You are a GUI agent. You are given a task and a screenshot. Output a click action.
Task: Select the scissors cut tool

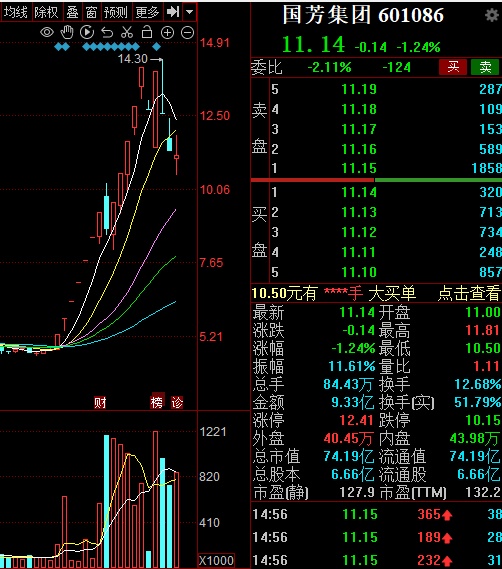point(127,32)
